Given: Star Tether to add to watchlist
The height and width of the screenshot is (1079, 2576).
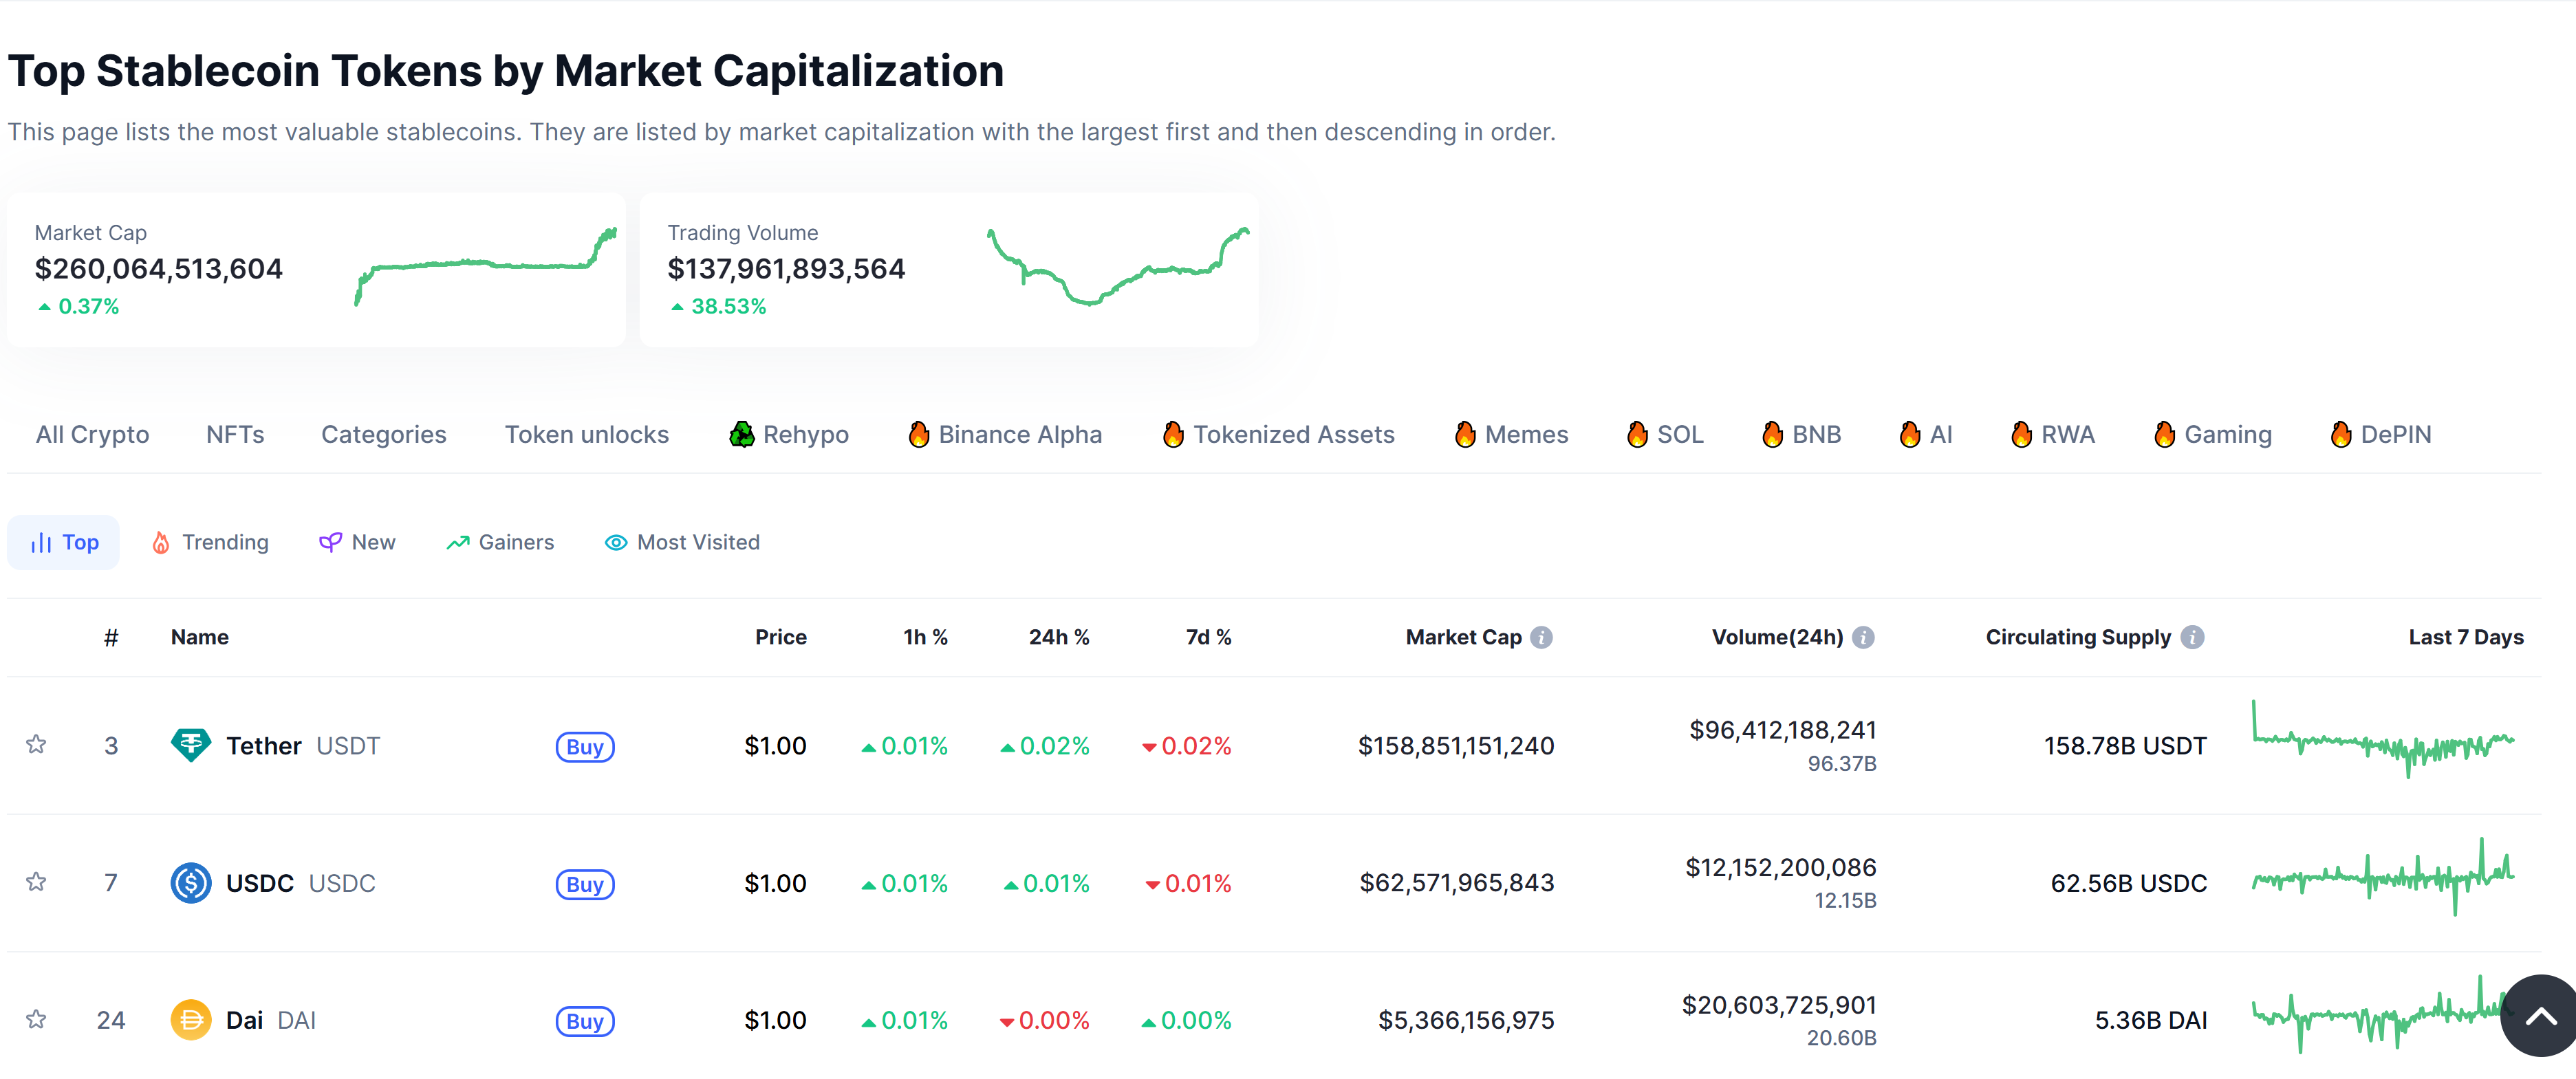Looking at the screenshot, I should (36, 745).
